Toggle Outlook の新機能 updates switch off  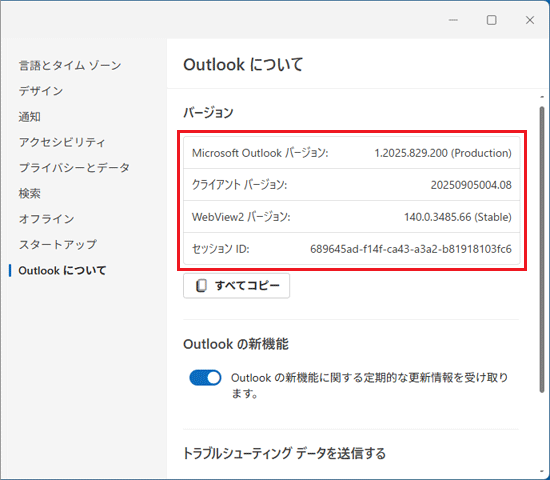pyautogui.click(x=205, y=378)
